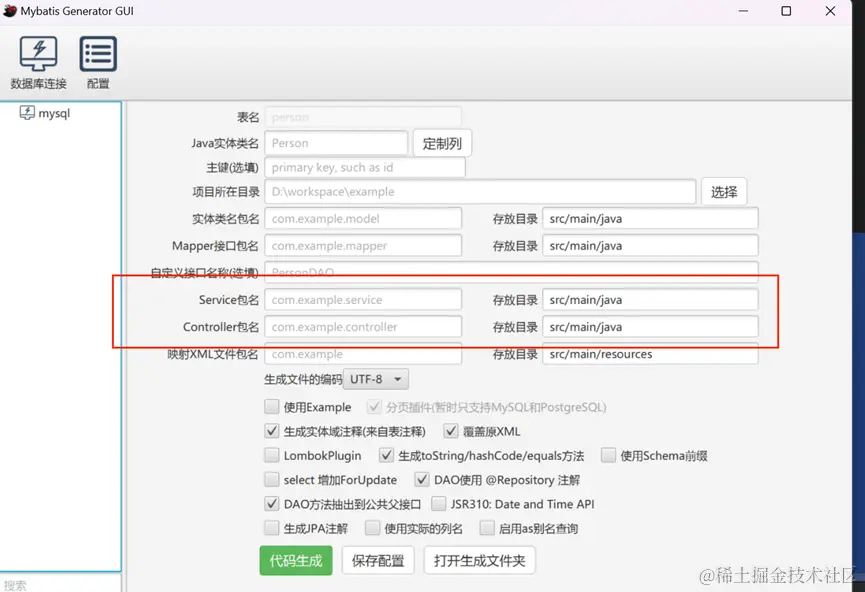Click the 保存配置 button
The width and height of the screenshot is (865, 592).
pos(378,561)
